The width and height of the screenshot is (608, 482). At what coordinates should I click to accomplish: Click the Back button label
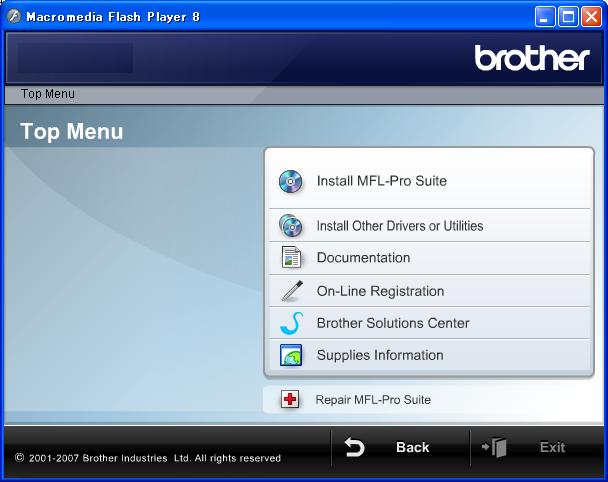(x=413, y=447)
